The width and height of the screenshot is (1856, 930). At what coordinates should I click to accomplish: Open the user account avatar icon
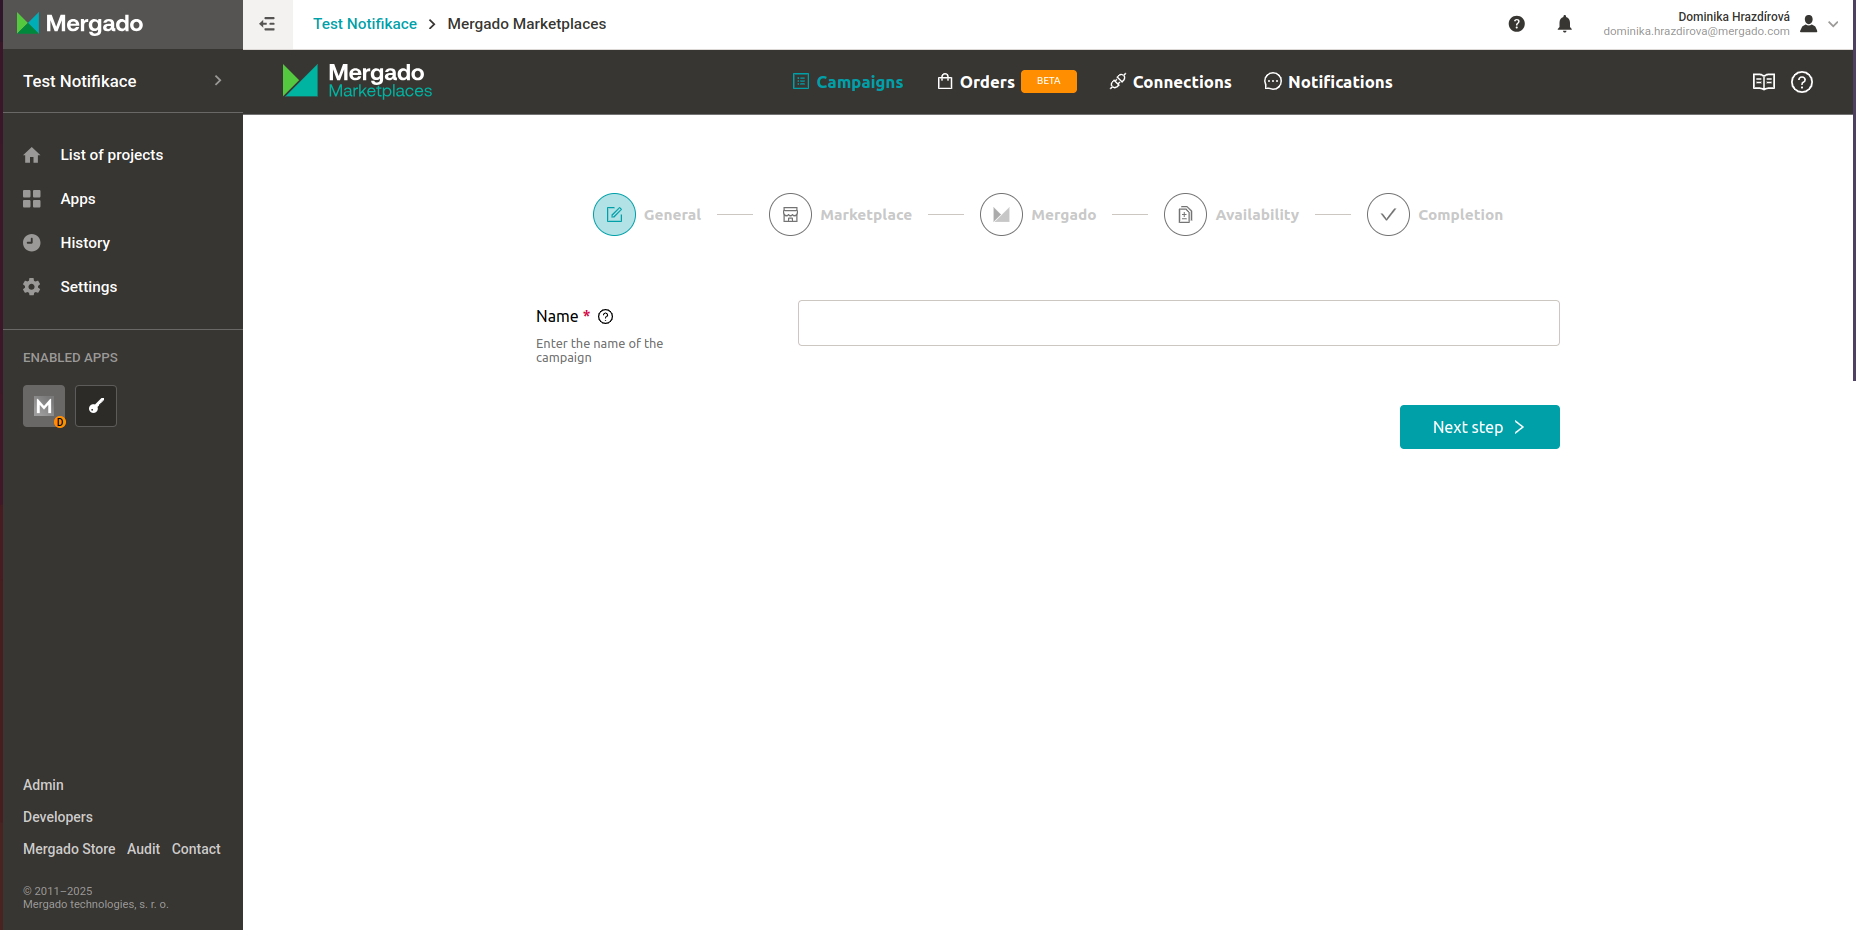click(x=1808, y=24)
